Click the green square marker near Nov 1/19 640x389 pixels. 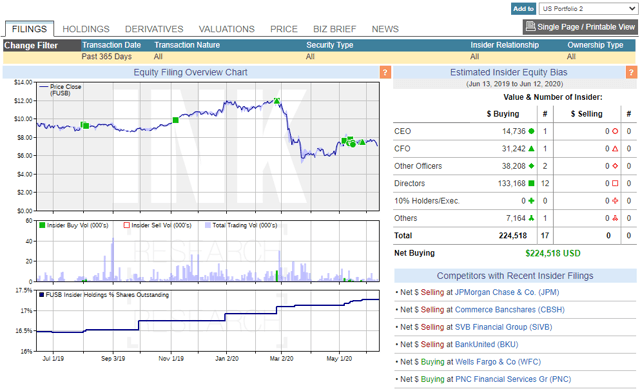tap(176, 120)
